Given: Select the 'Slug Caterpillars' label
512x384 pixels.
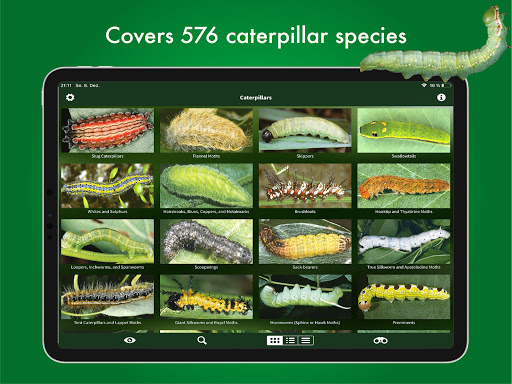Looking at the screenshot, I should (x=107, y=156).
